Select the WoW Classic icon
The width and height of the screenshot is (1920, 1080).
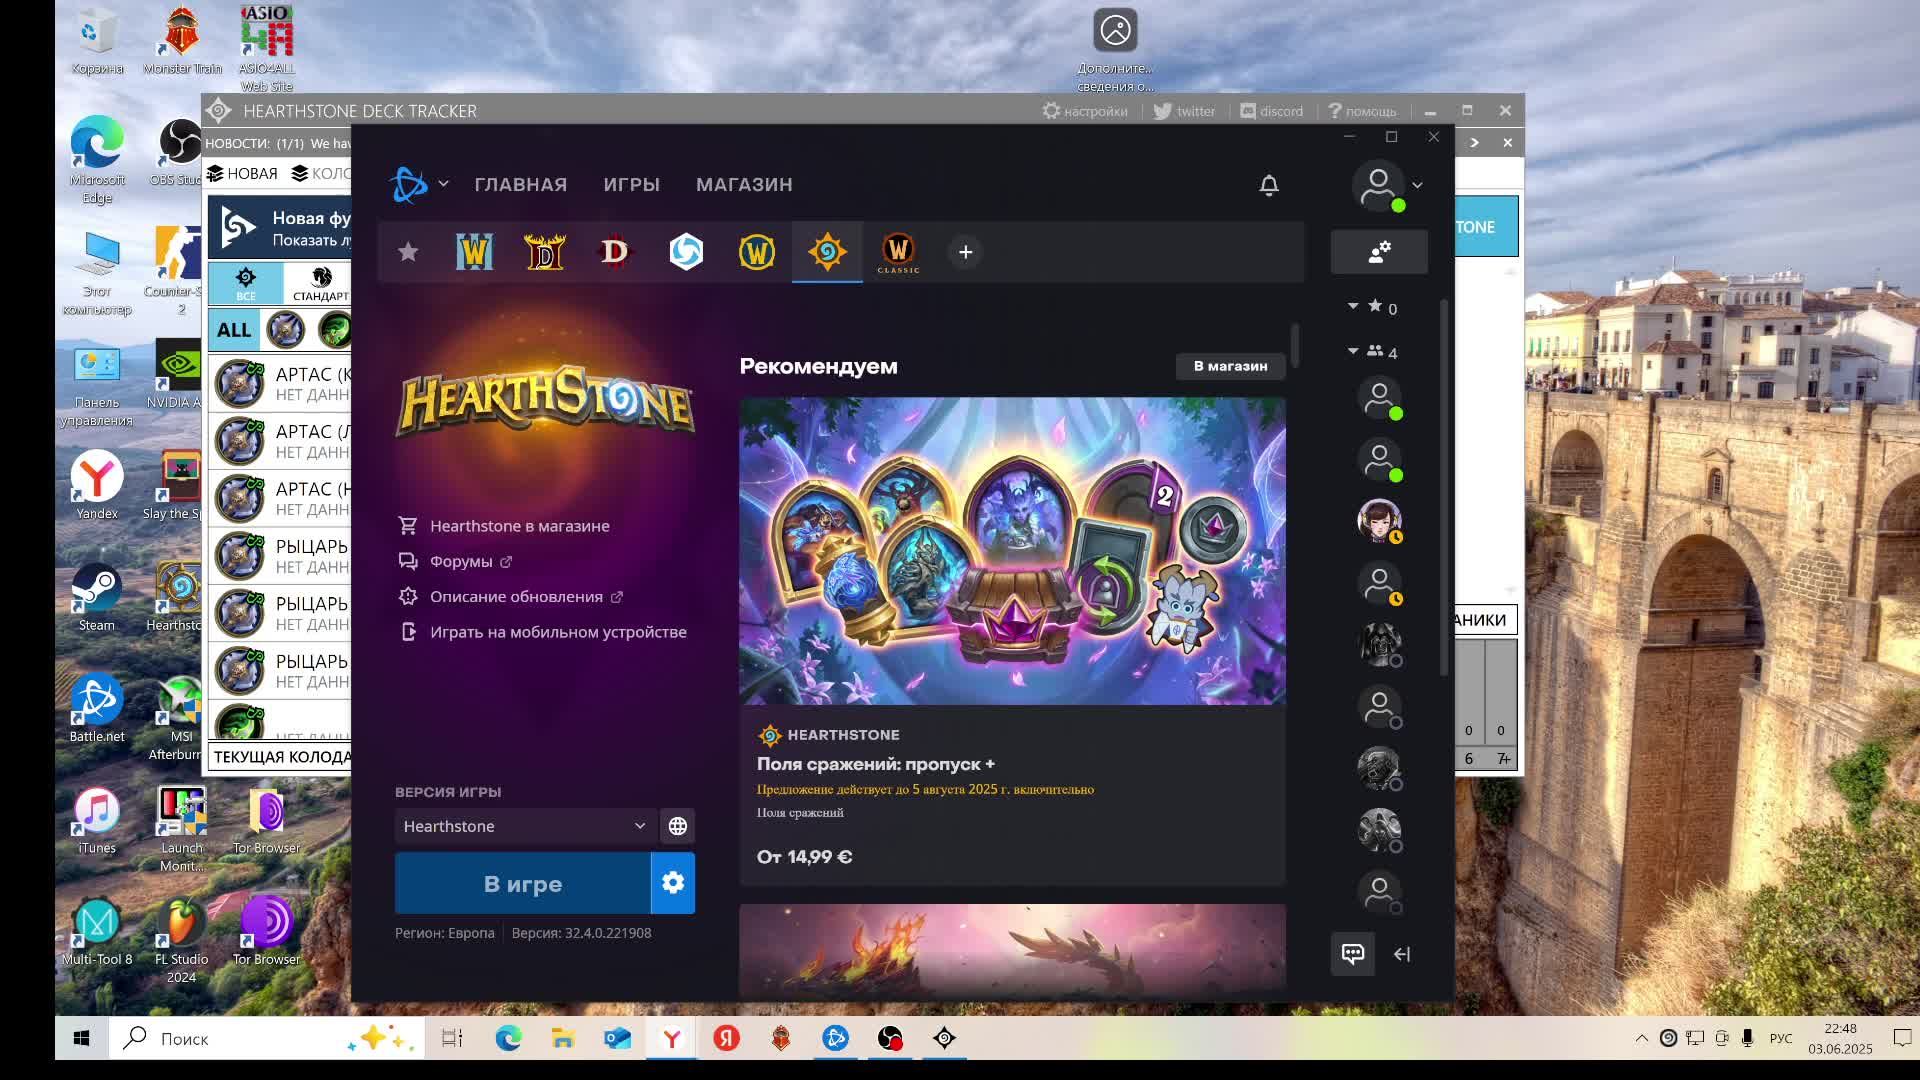[898, 252]
